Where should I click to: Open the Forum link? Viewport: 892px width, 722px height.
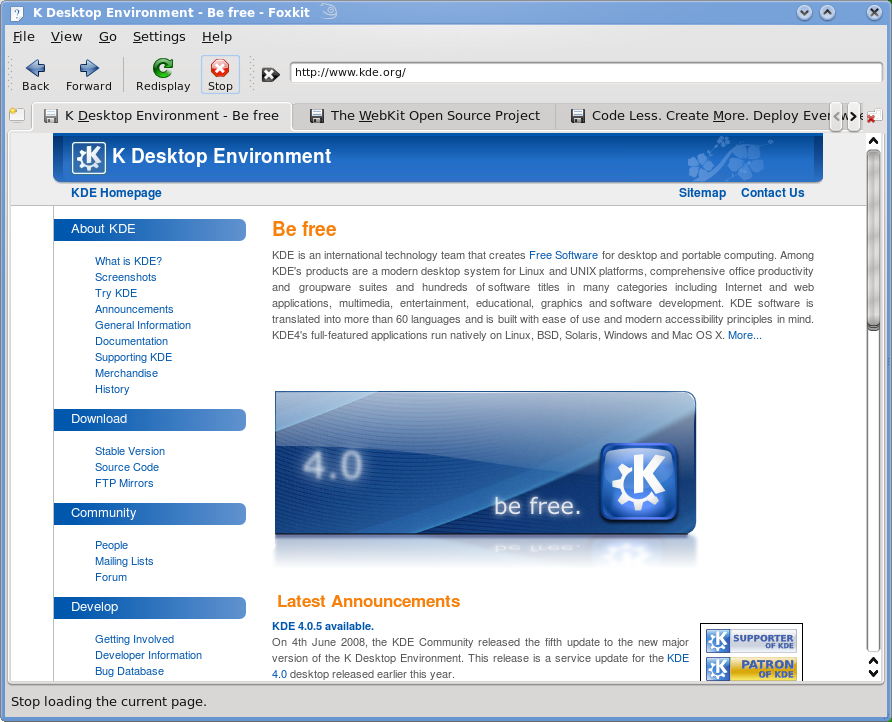[x=111, y=577]
